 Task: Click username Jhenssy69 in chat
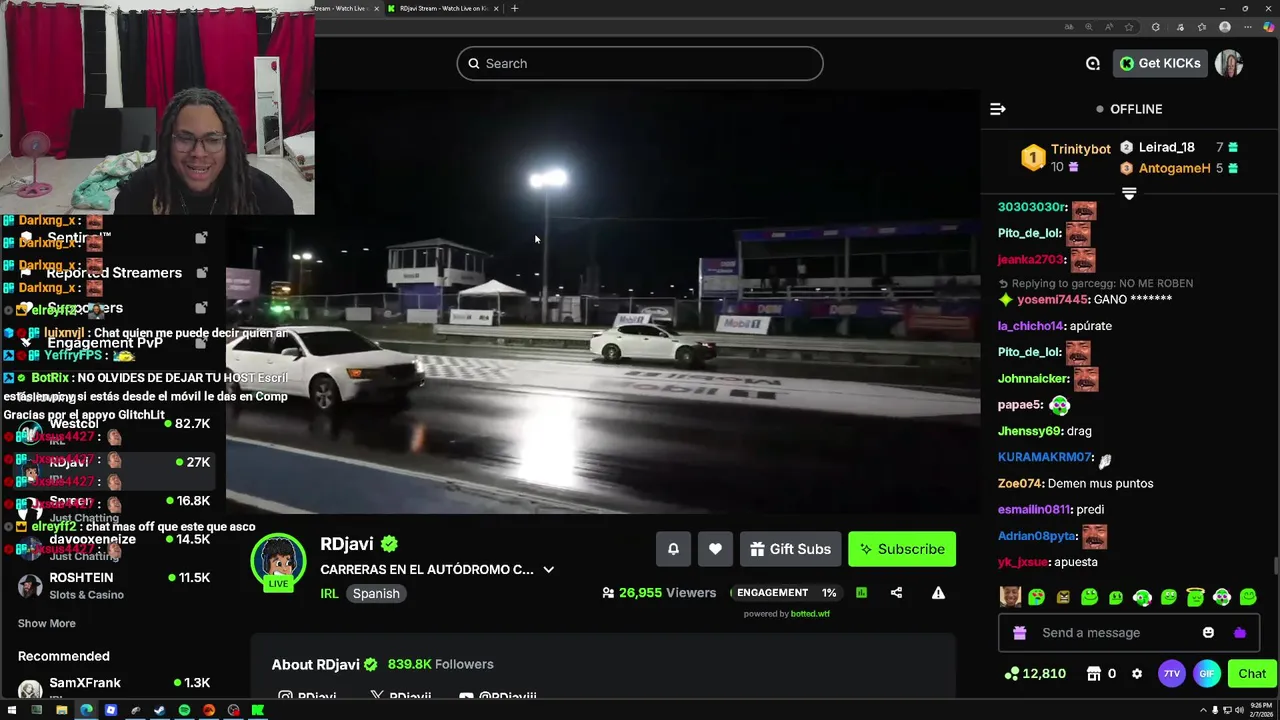(1030, 431)
